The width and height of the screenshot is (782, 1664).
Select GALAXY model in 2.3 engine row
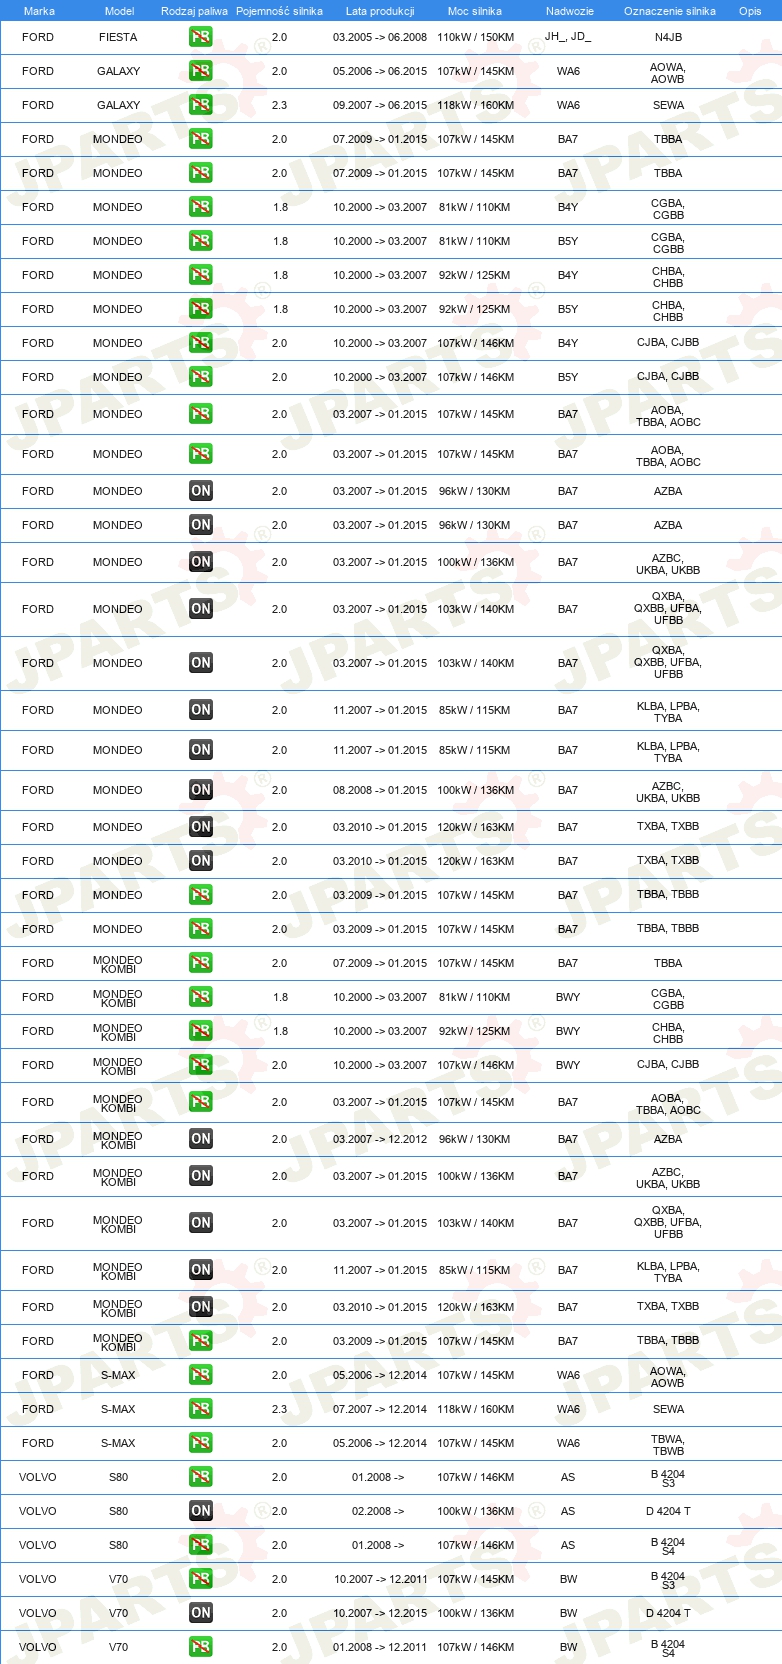click(118, 105)
